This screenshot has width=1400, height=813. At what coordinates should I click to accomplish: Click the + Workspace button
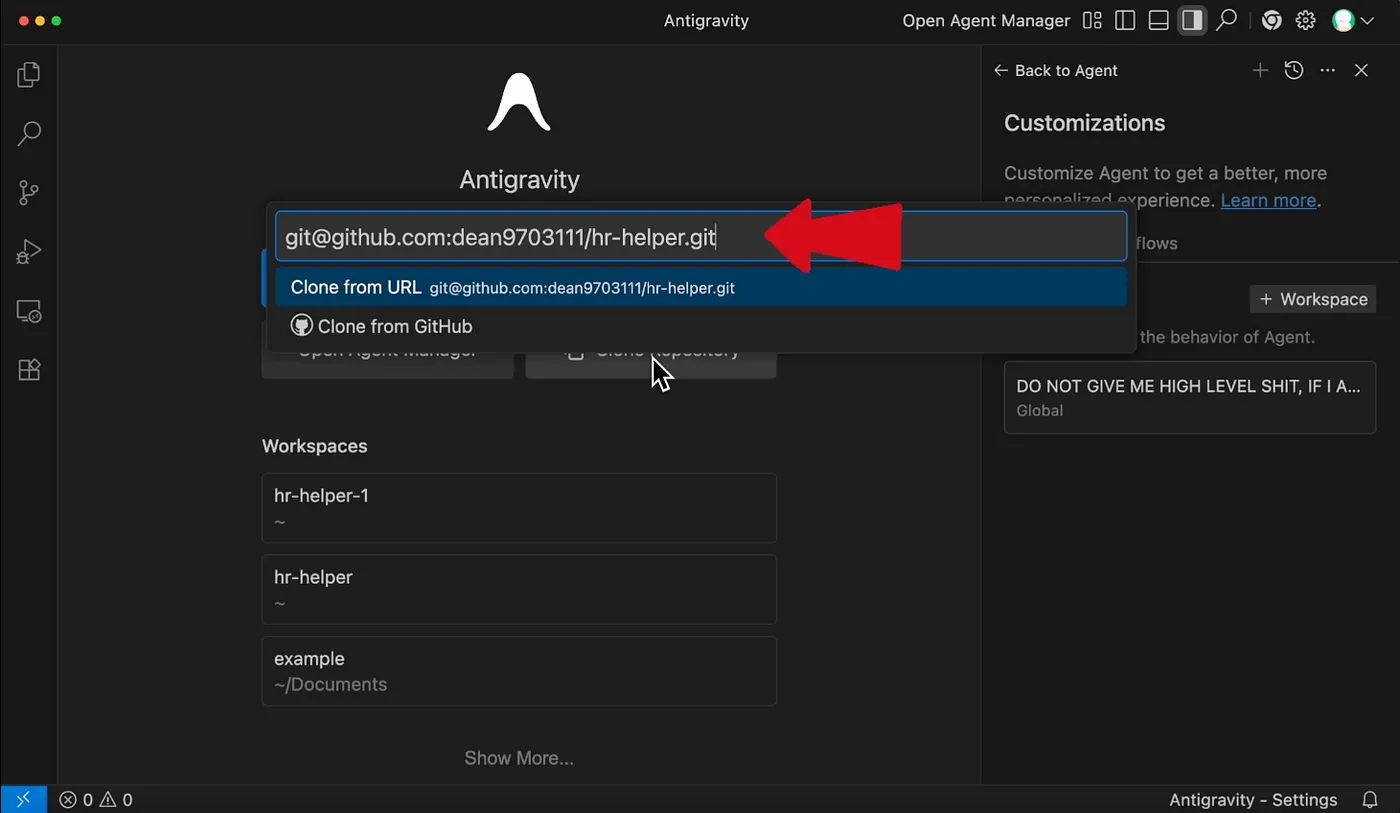[1313, 299]
